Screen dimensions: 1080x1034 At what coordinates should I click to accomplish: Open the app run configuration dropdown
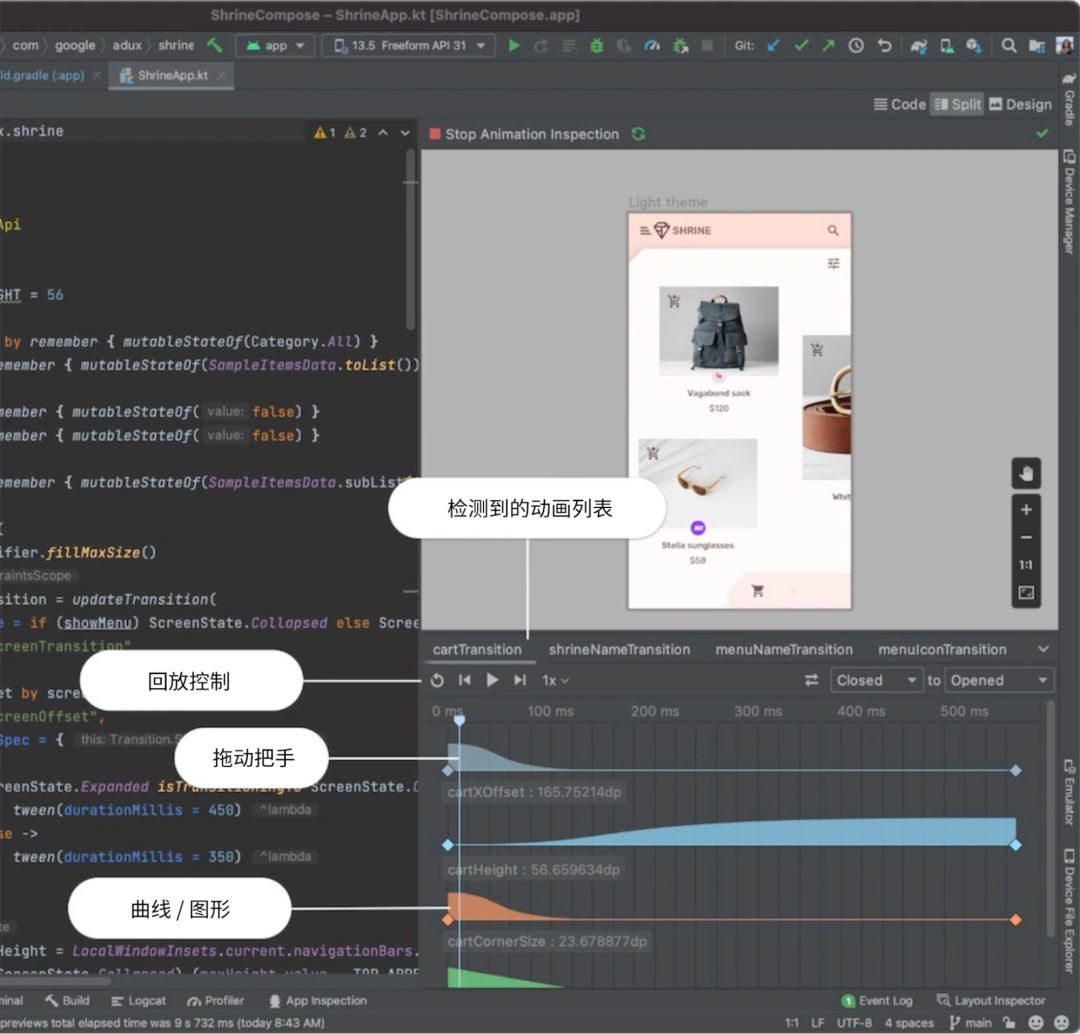click(275, 46)
